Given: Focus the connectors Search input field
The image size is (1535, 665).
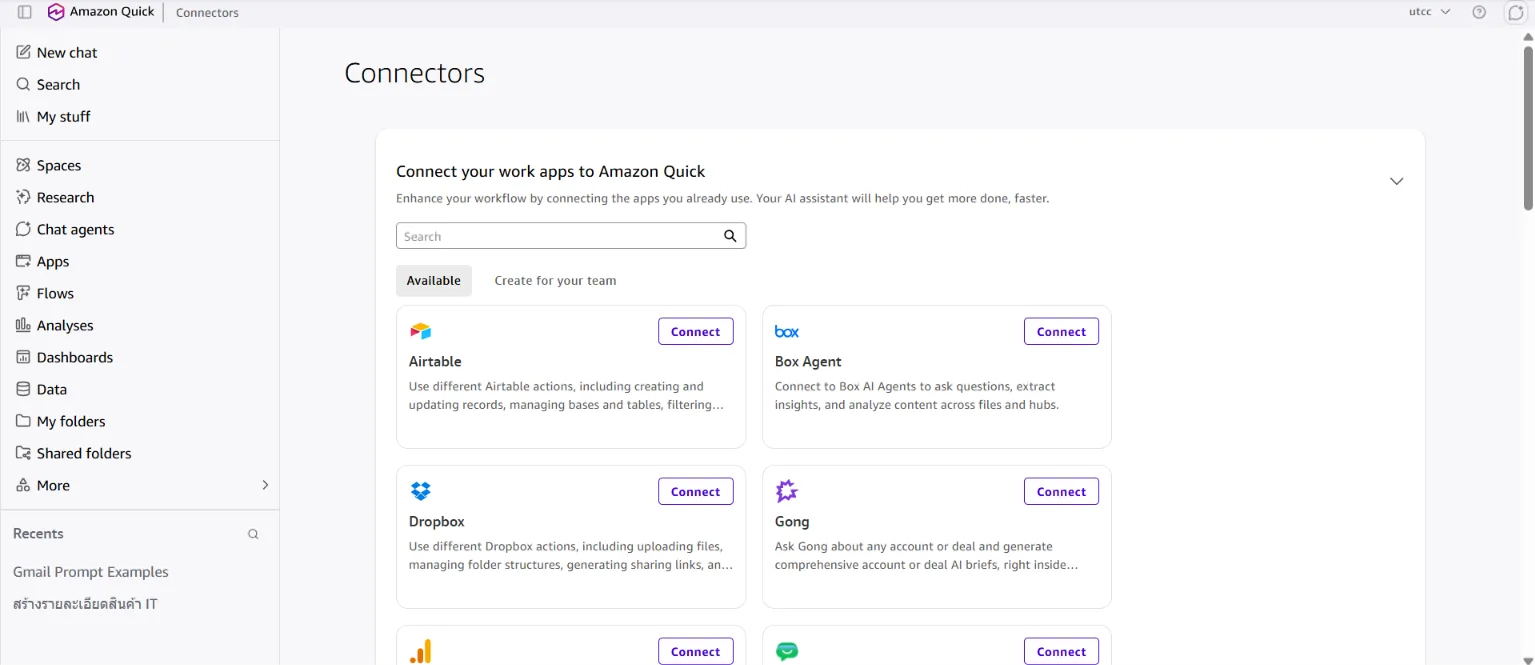Looking at the screenshot, I should (571, 236).
